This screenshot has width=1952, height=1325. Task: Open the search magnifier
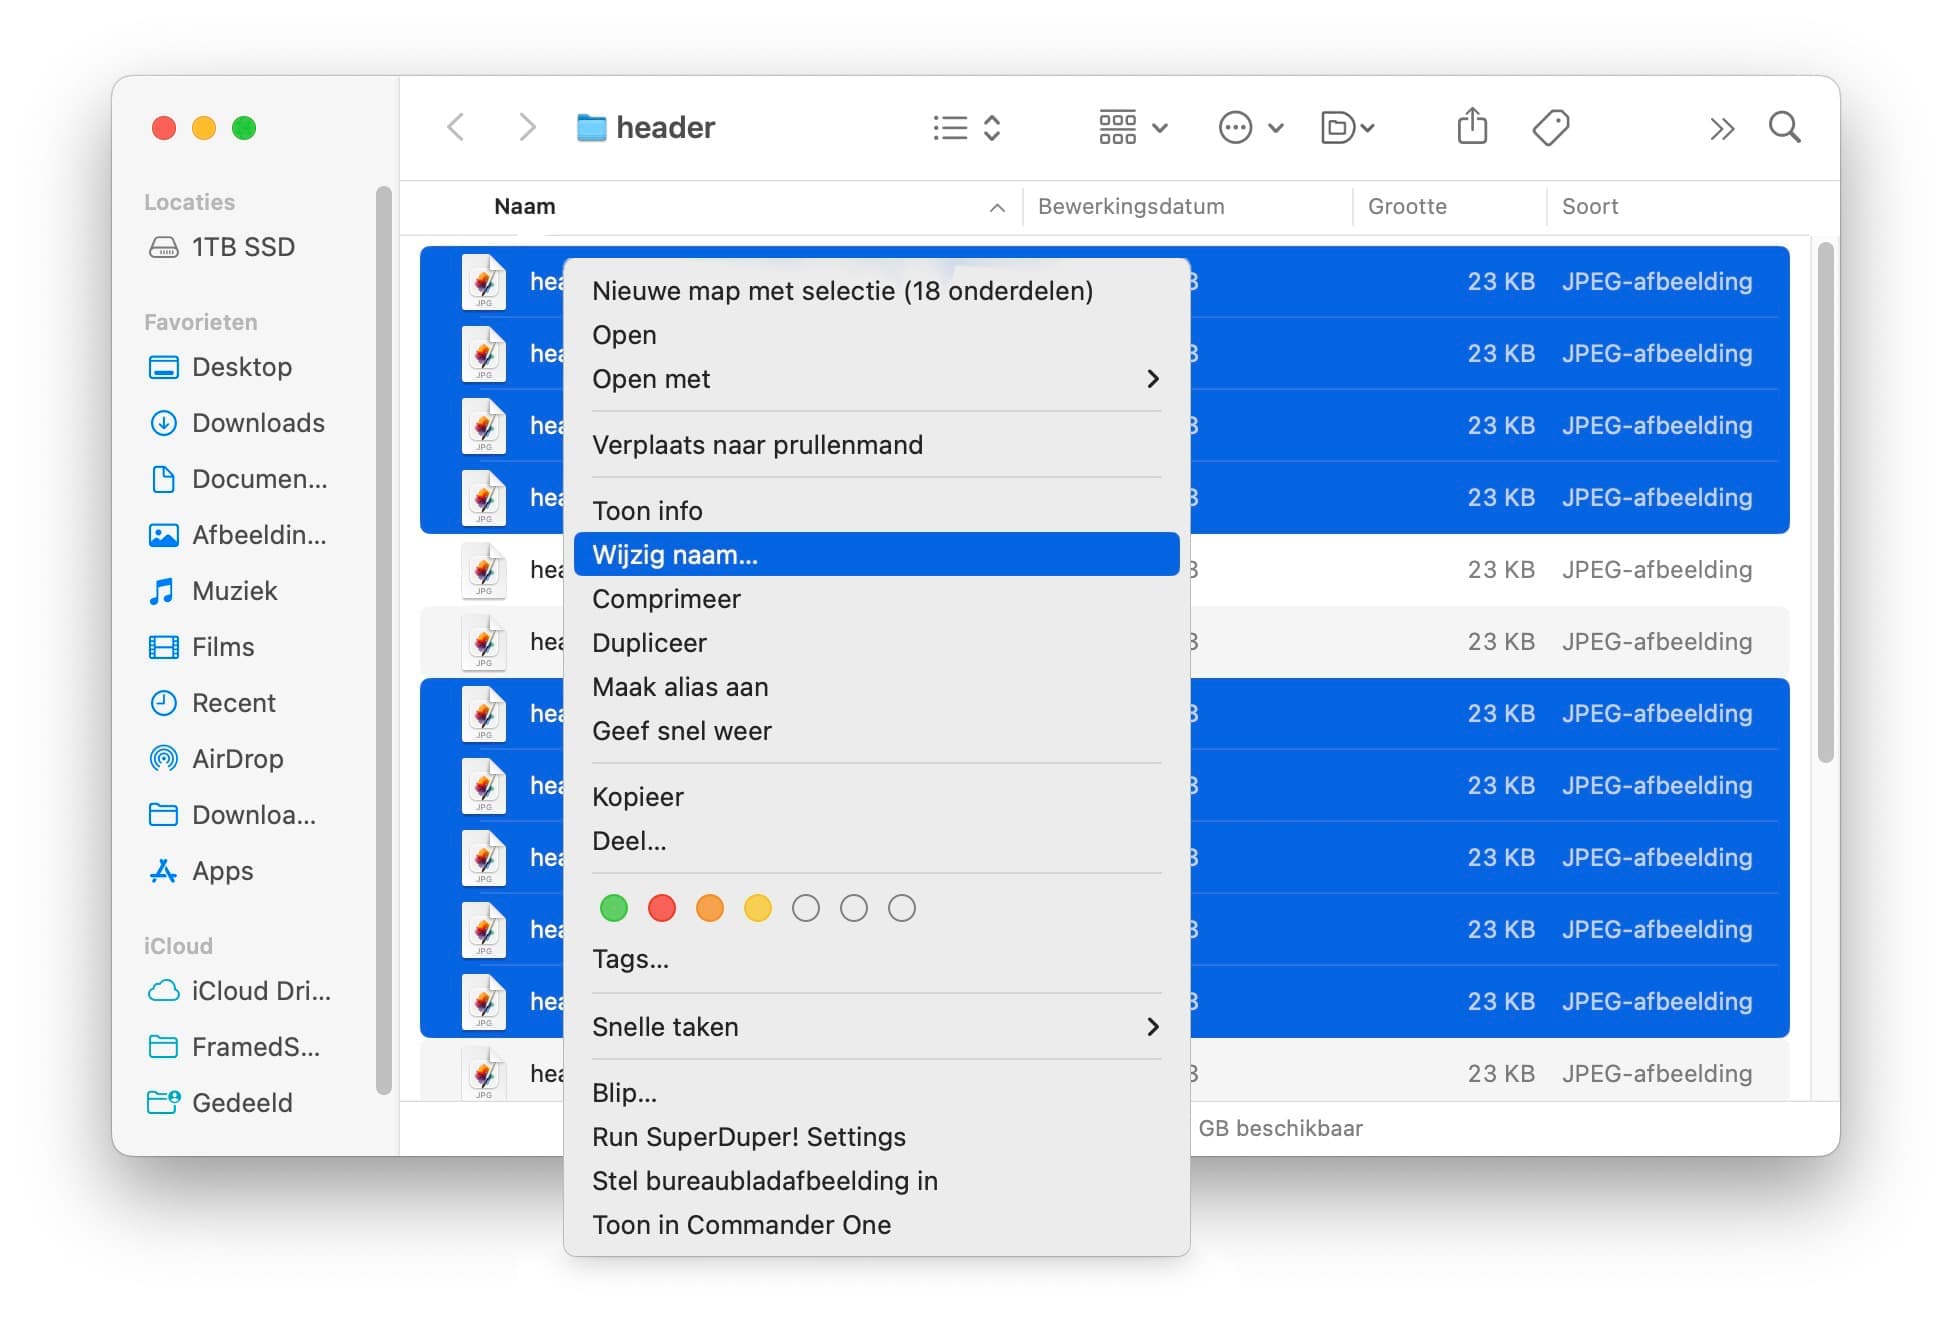[1785, 128]
